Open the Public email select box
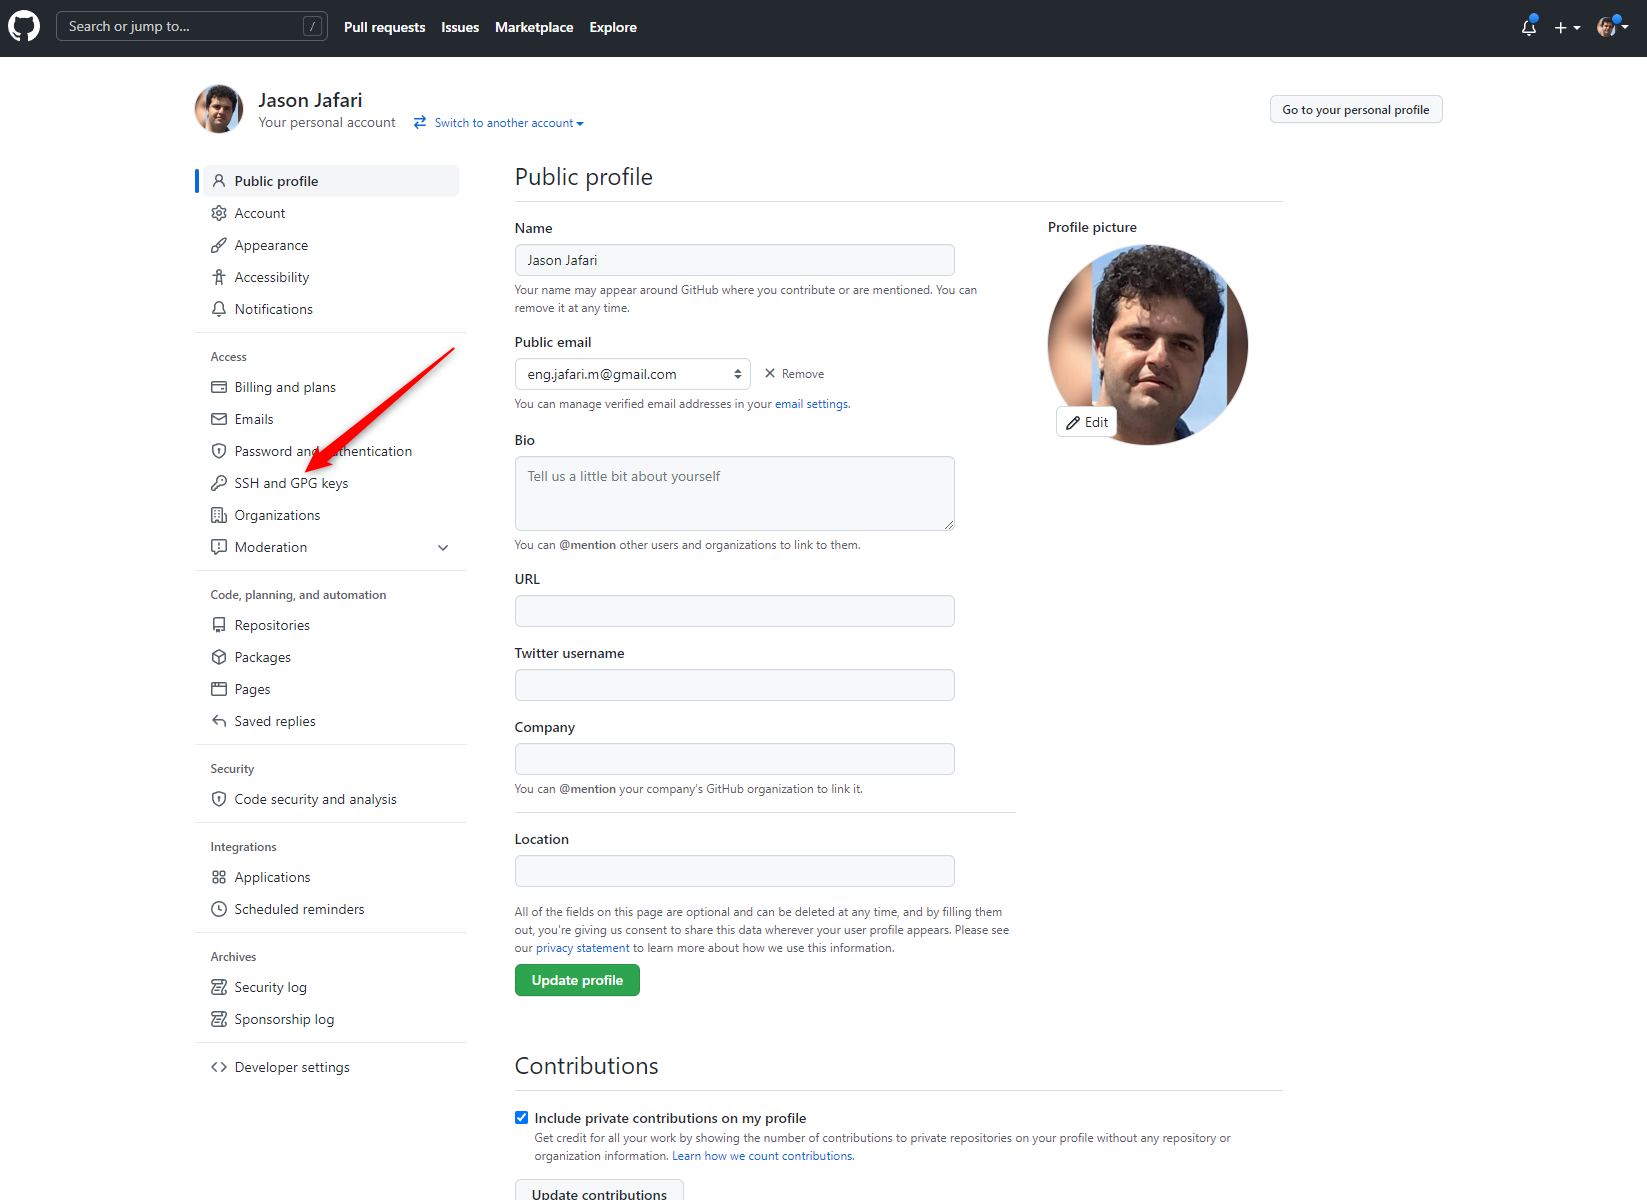Viewport: 1647px width, 1200px height. [x=632, y=374]
